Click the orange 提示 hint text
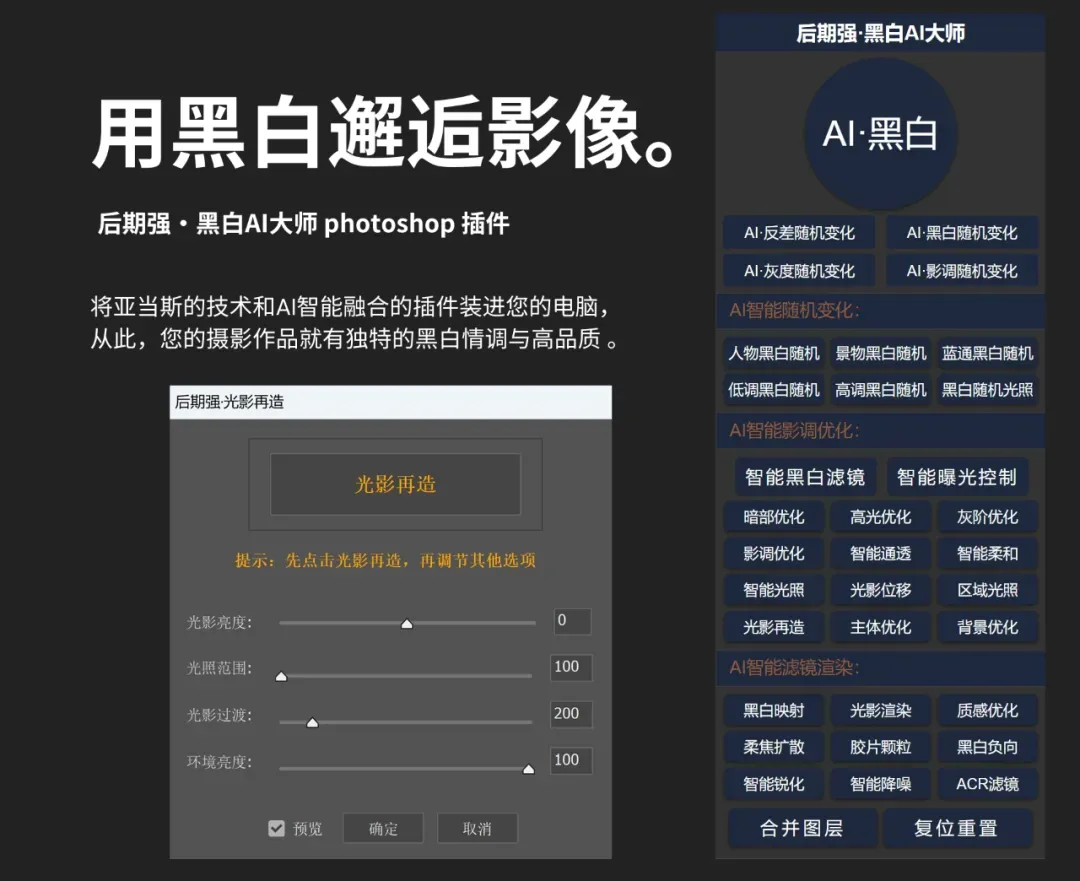Viewport: 1080px width, 881px height. pos(385,560)
